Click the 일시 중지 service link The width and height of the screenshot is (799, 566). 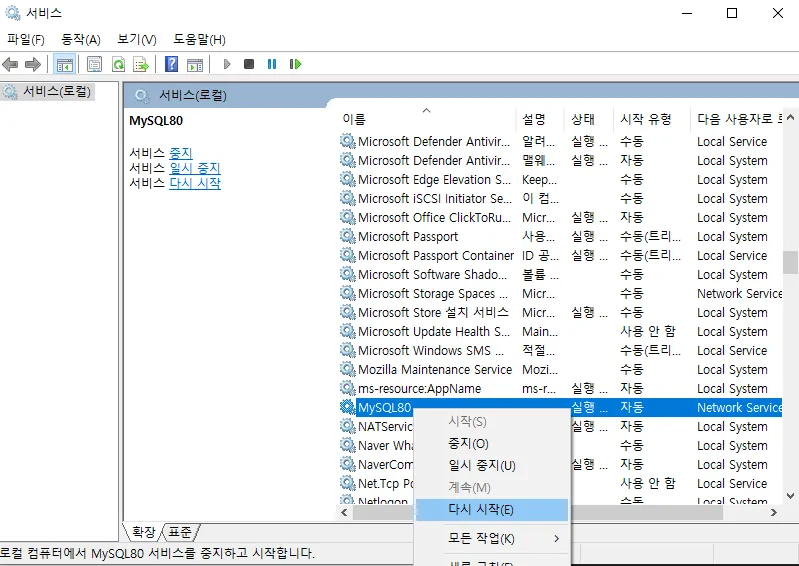click(x=195, y=168)
